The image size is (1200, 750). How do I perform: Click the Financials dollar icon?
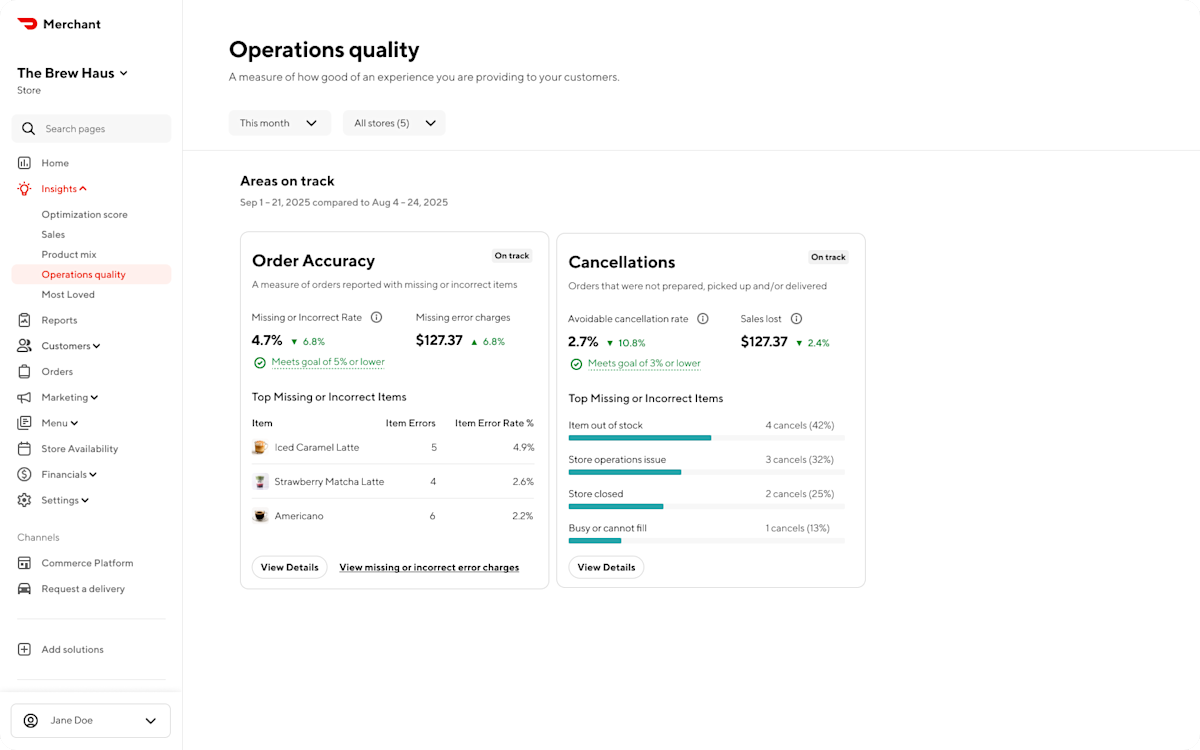[x=23, y=474]
